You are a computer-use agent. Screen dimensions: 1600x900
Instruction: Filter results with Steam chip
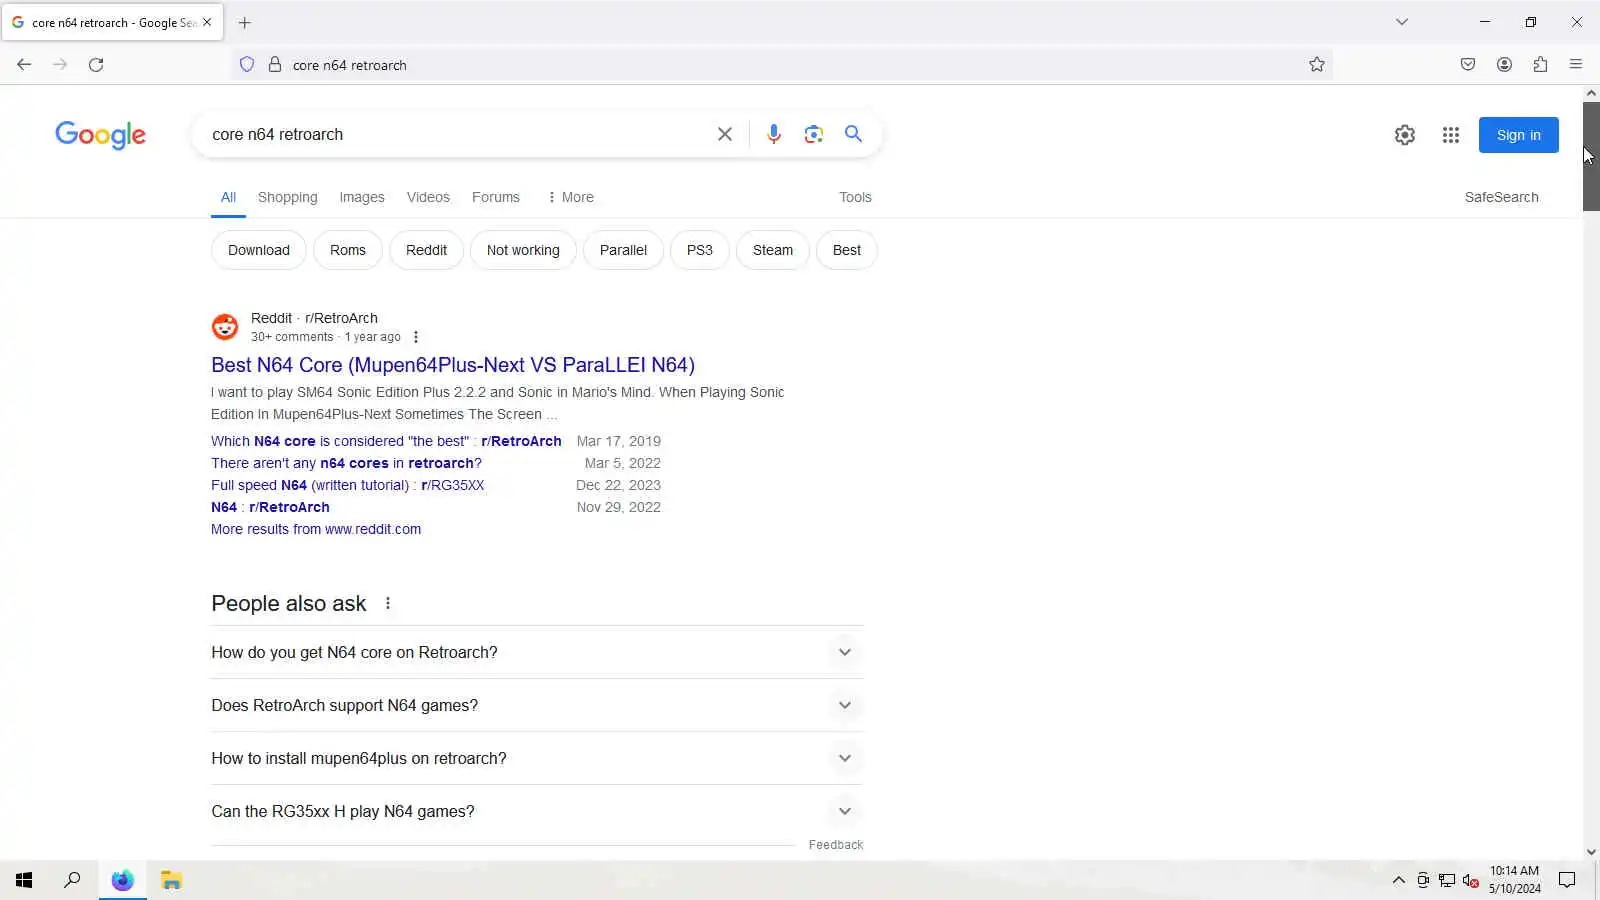click(772, 250)
